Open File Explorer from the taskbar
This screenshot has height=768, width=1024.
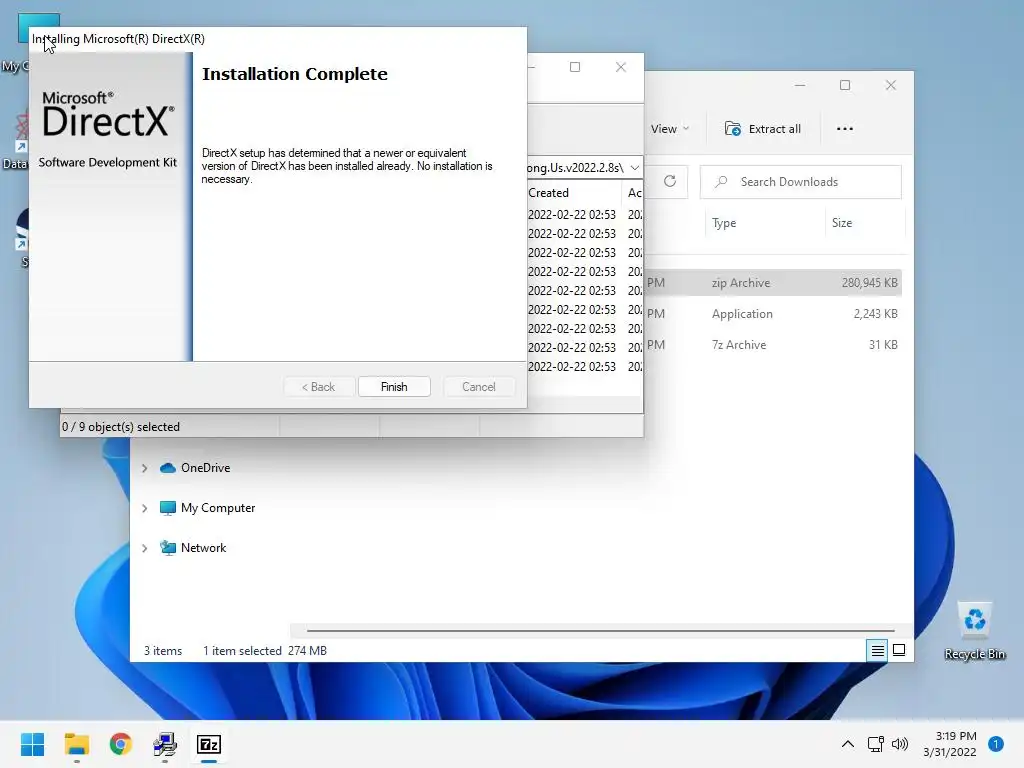76,744
